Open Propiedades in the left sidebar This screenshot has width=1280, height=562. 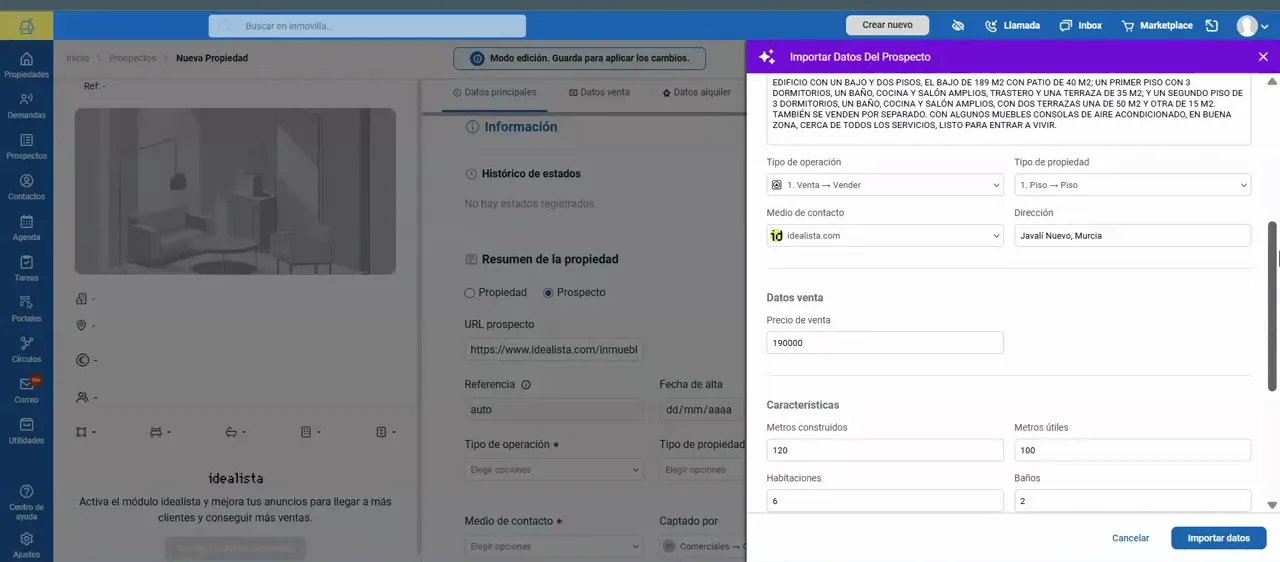(x=26, y=65)
